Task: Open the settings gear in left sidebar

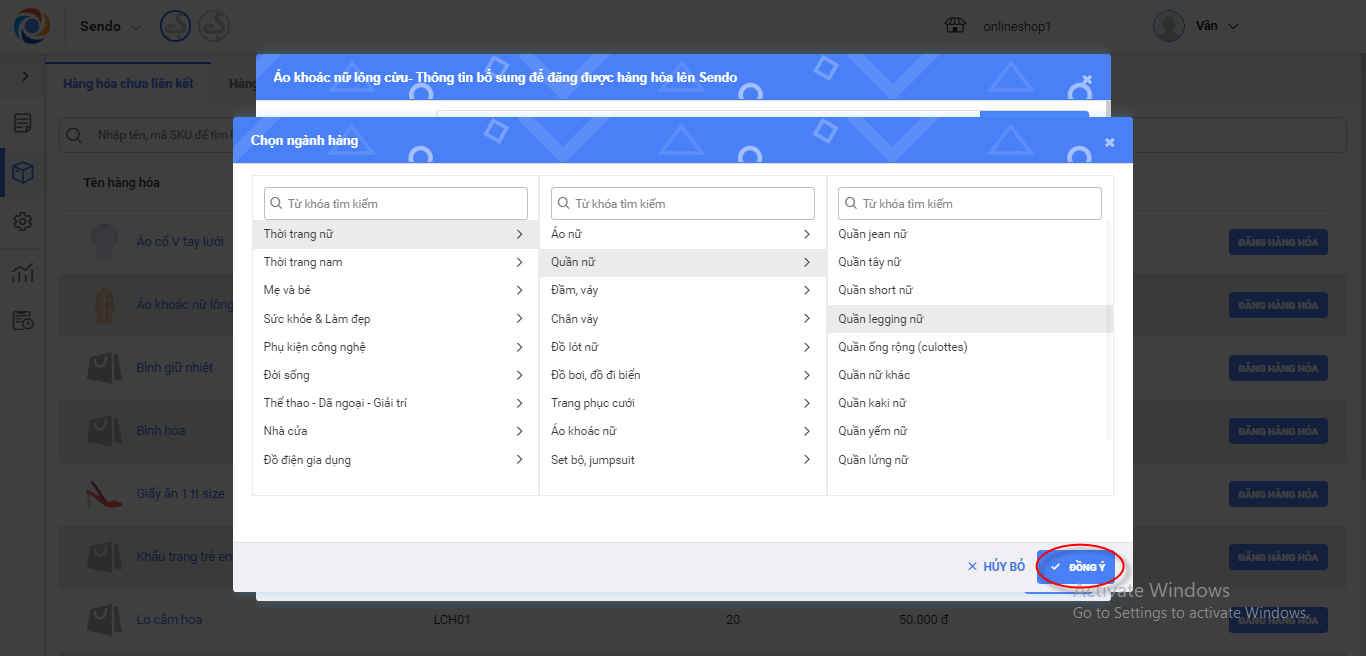Action: [22, 222]
